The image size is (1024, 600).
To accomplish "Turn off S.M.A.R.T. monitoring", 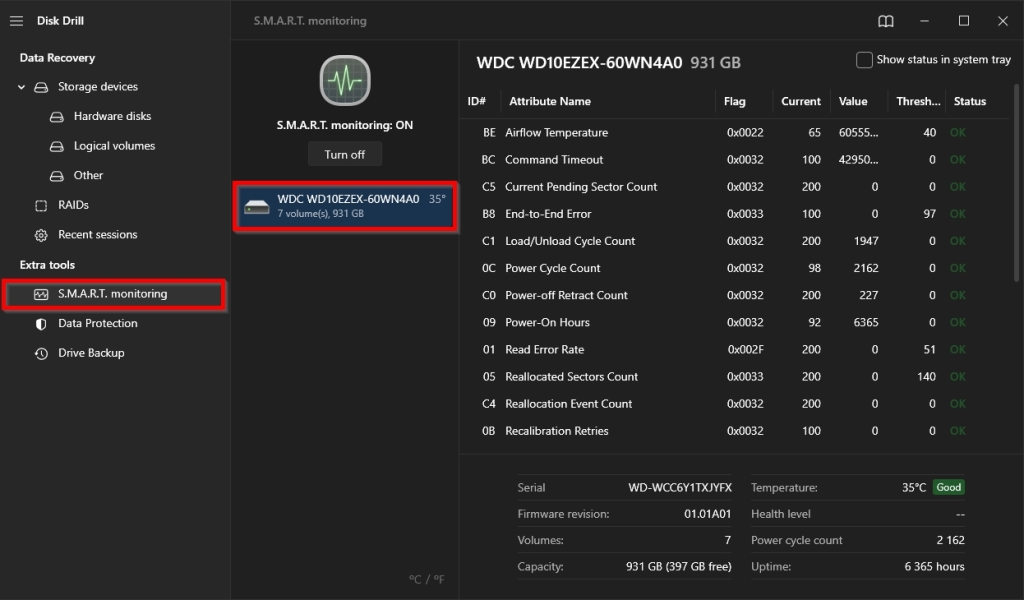I will (344, 154).
